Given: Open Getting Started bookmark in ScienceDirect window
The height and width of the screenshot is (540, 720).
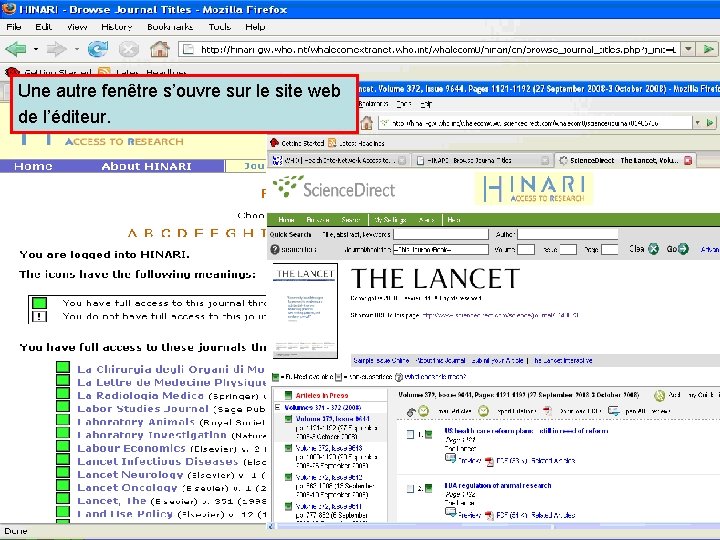Looking at the screenshot, I should click(x=297, y=143).
